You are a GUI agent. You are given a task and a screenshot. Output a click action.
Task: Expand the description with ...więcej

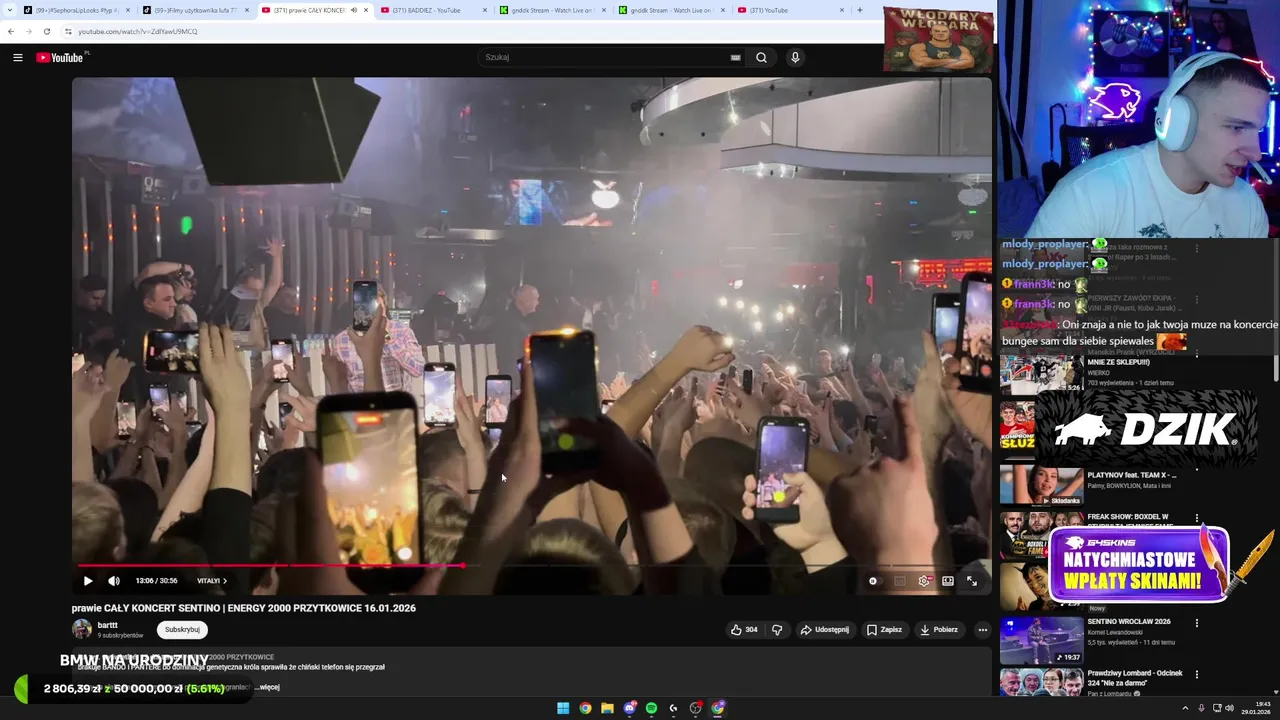coord(266,687)
